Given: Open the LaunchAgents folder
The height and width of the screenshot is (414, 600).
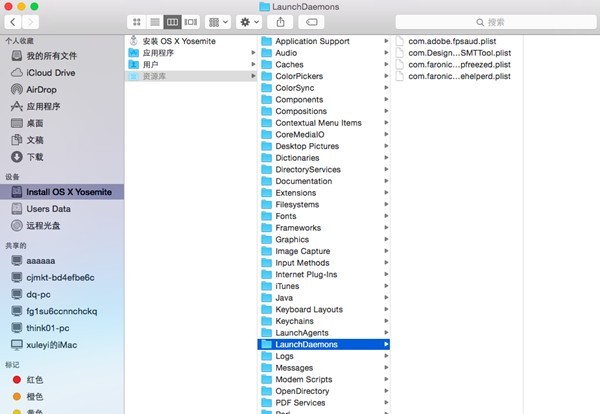Looking at the screenshot, I should tap(324, 333).
